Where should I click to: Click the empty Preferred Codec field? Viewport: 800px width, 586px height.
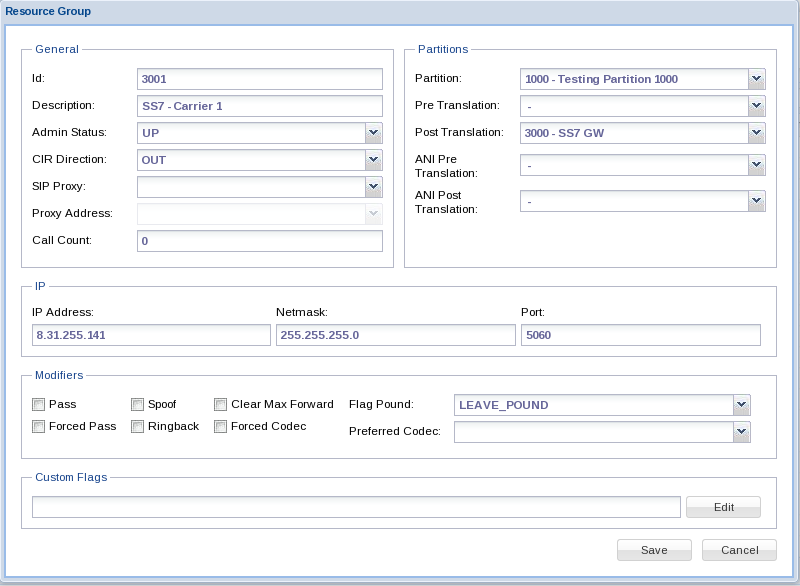(x=594, y=432)
